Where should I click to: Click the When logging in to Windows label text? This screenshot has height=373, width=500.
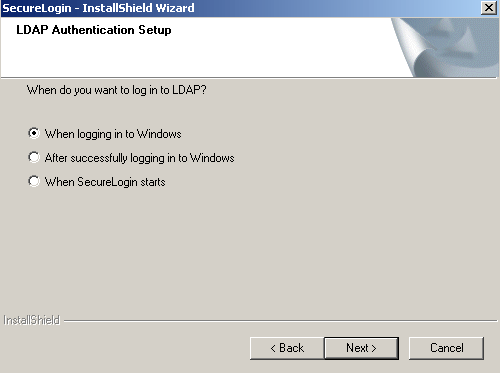113,134
